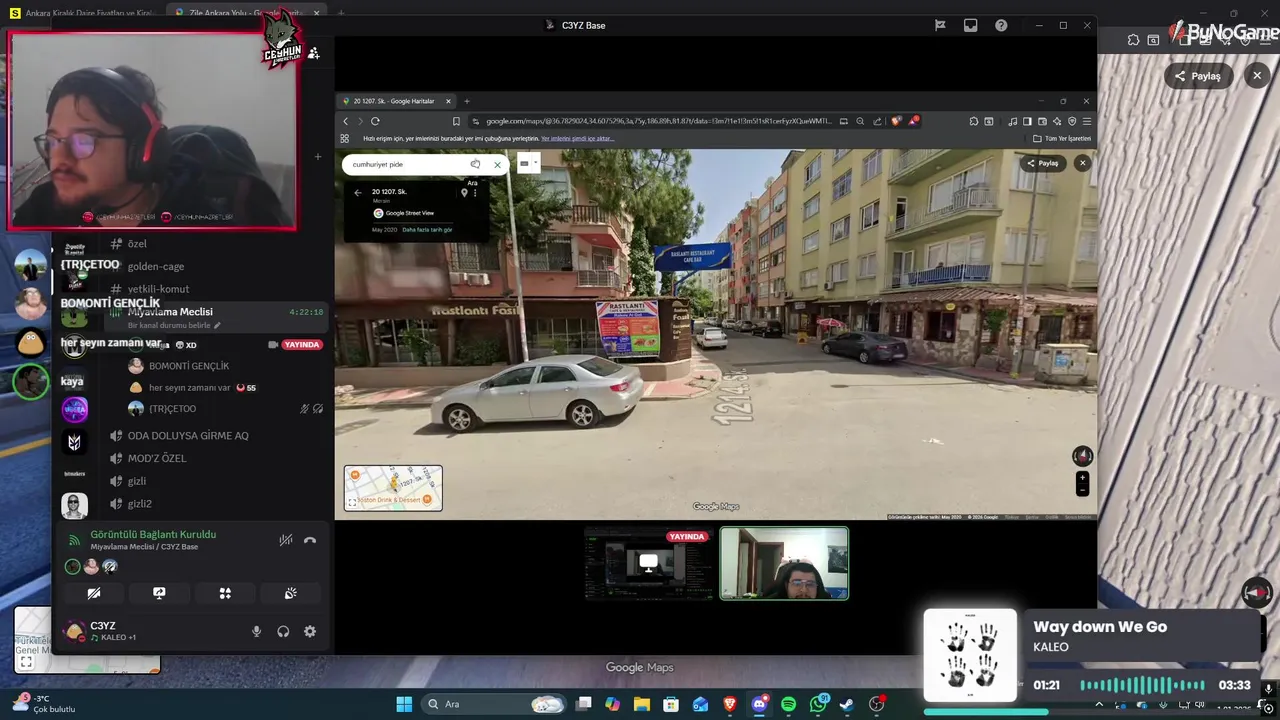This screenshot has height=720, width=1280.
Task: Select the YAYINDA stream thumbnail tile
Action: (x=648, y=563)
